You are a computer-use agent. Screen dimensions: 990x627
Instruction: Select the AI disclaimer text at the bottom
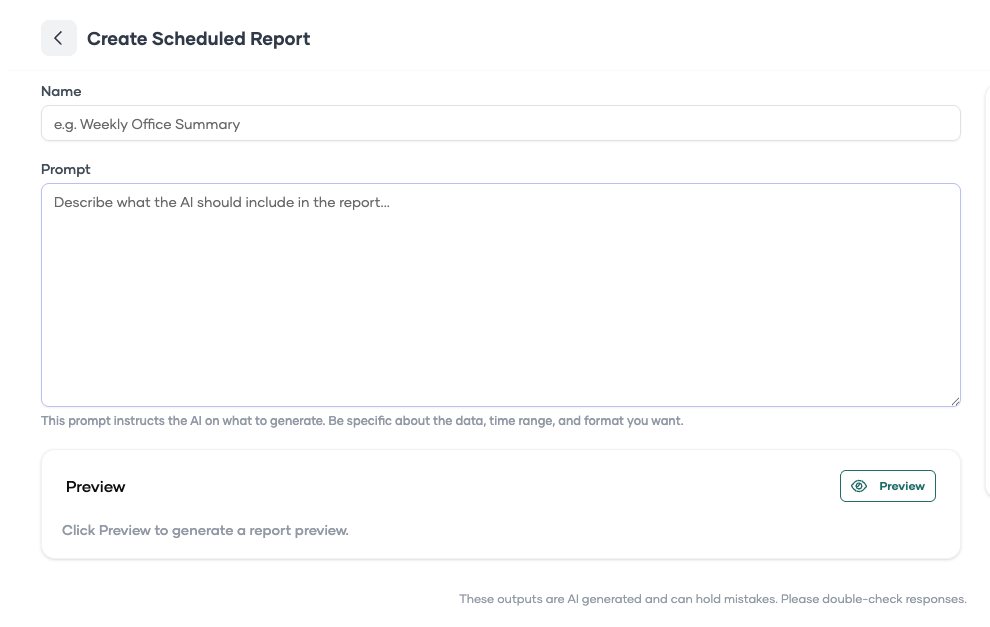(x=713, y=598)
